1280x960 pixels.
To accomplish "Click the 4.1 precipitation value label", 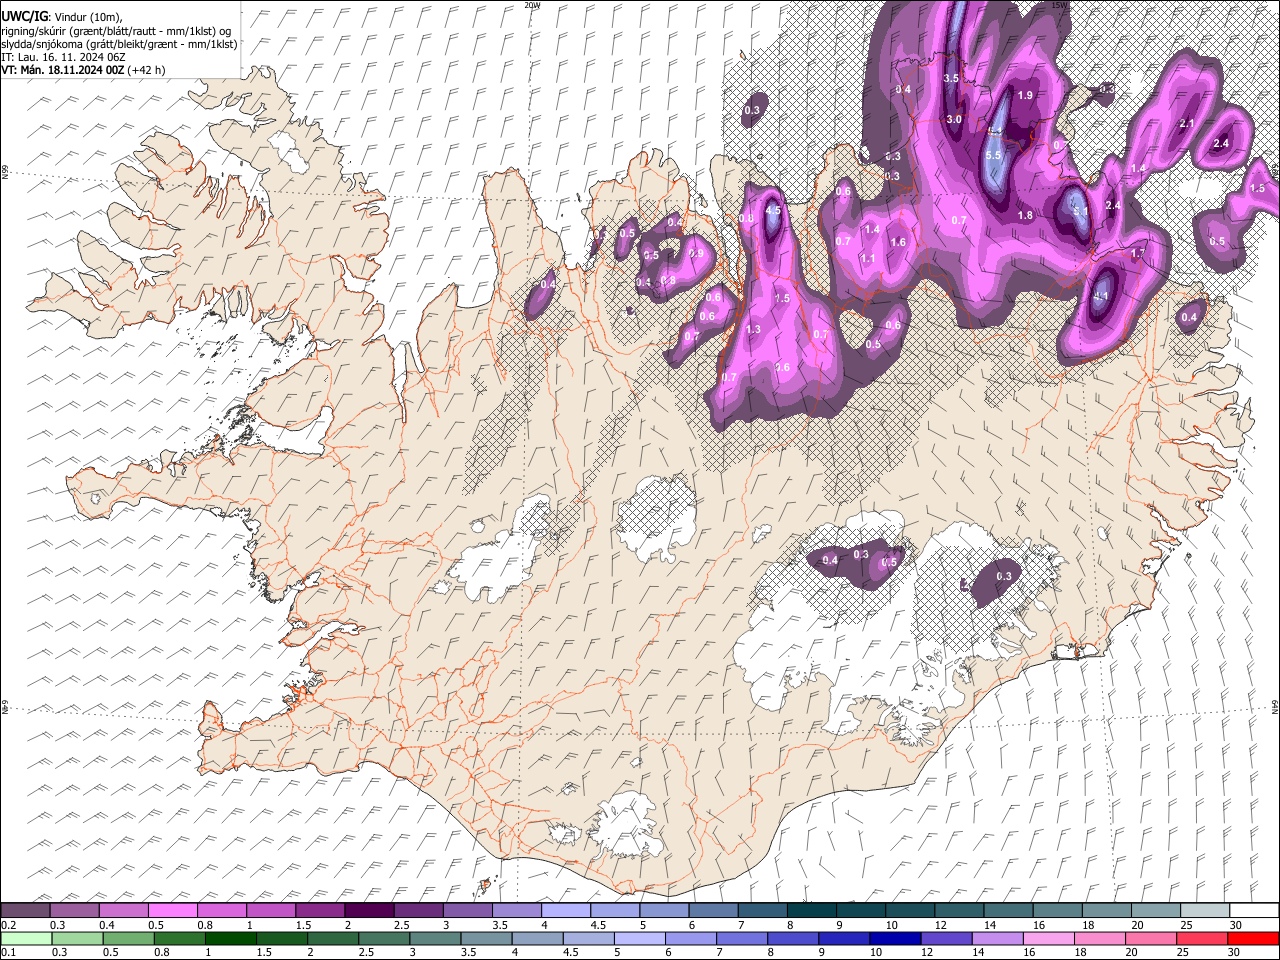I will [1102, 296].
